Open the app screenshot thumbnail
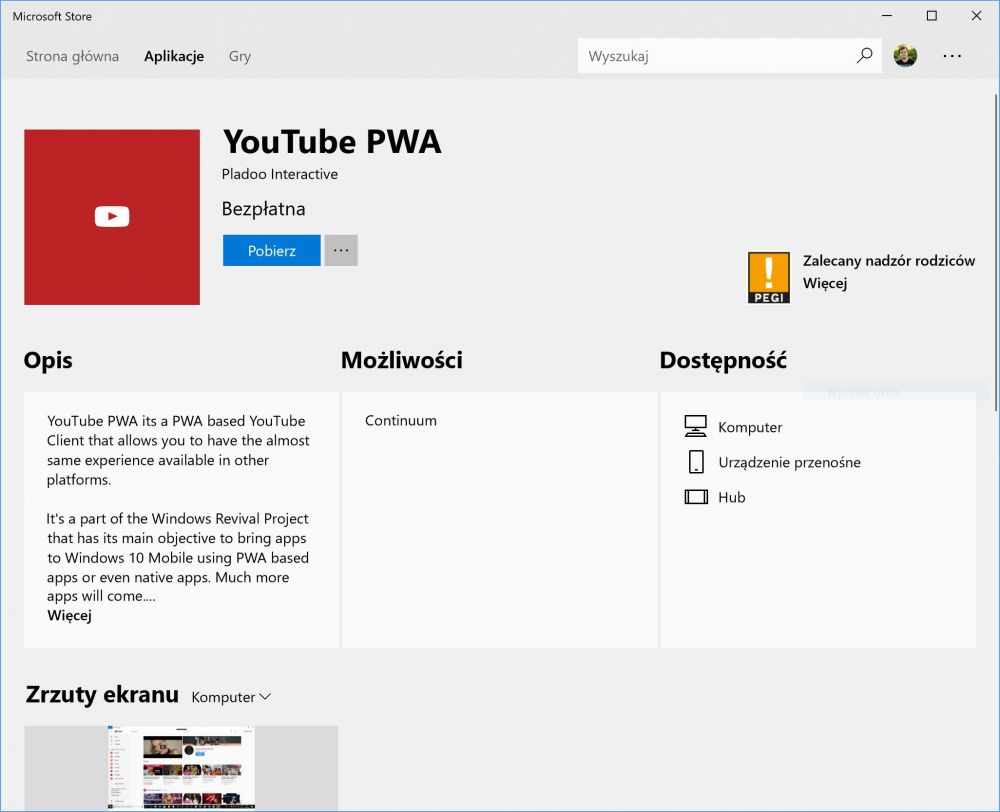Screen dimensions: 1000x812 tap(181, 768)
